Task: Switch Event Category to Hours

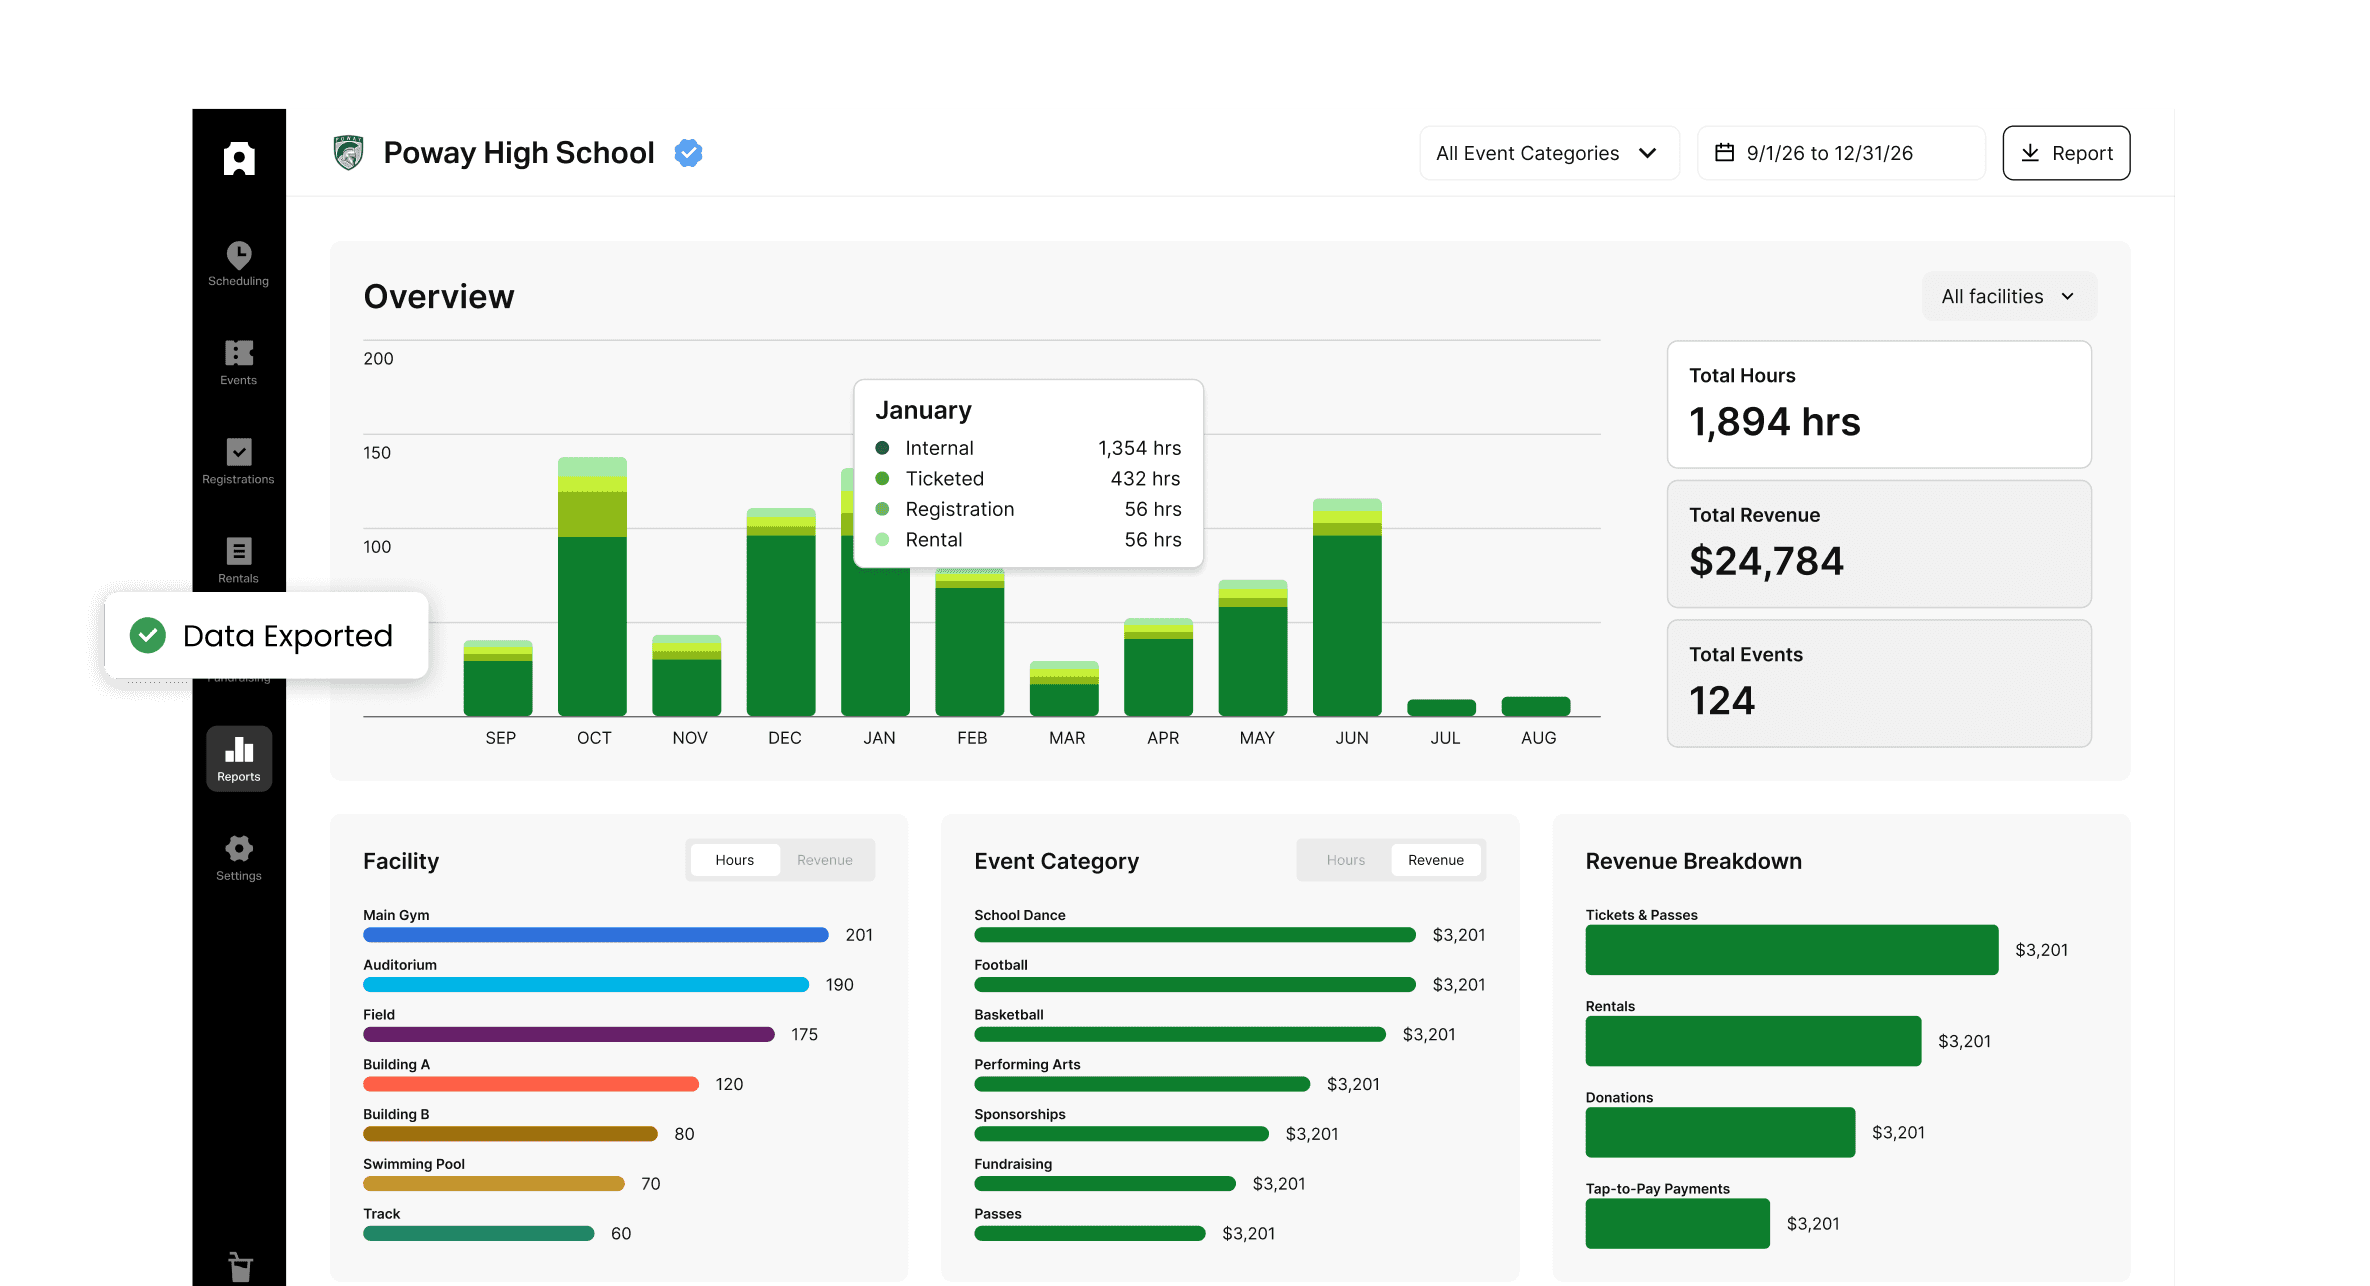Action: (1345, 860)
